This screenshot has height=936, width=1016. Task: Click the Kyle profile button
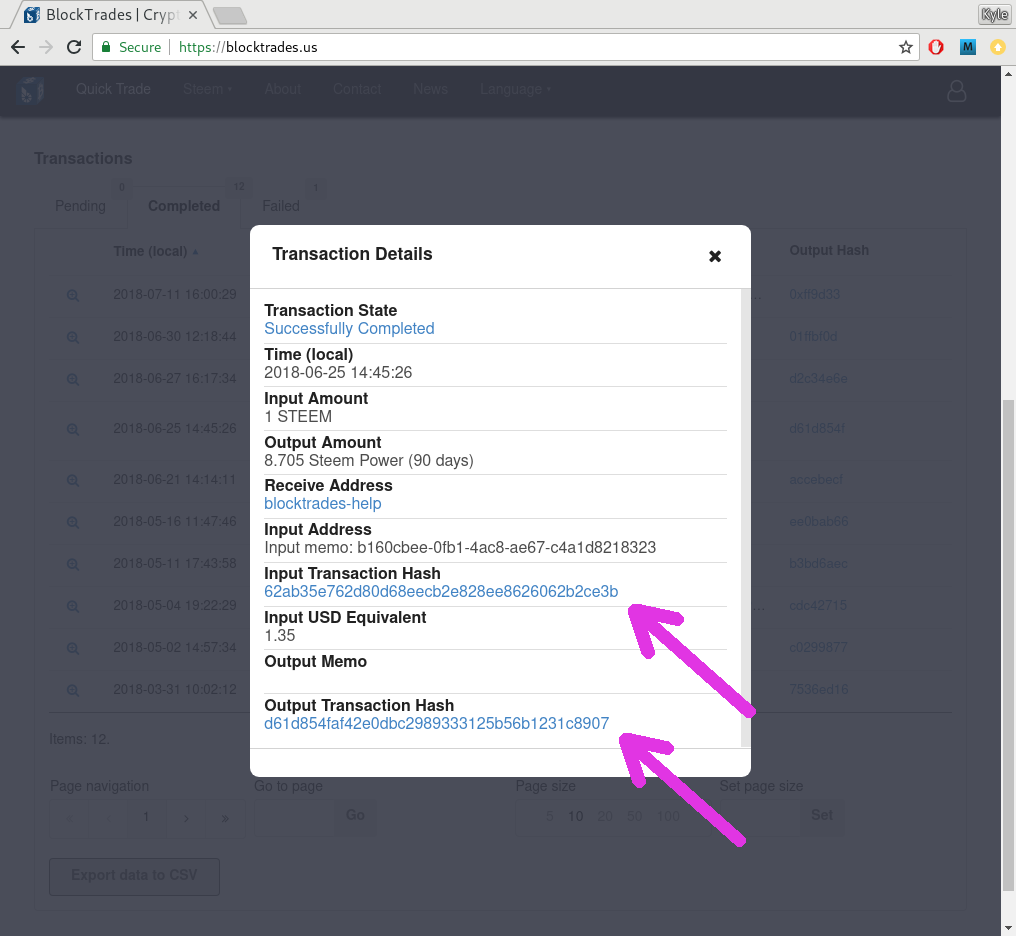click(994, 14)
